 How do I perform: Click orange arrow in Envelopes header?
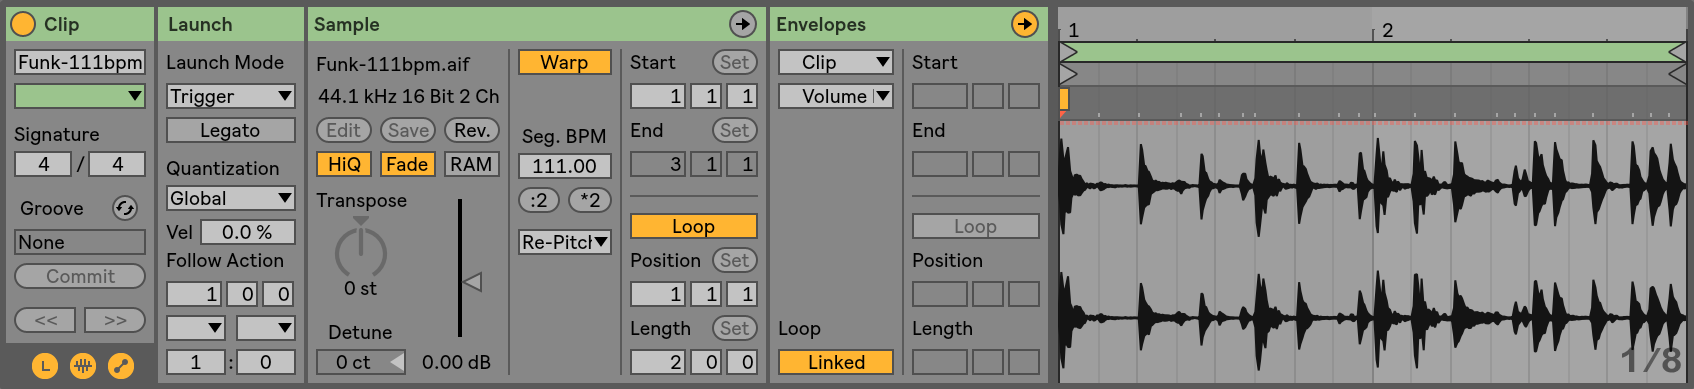pos(1024,24)
